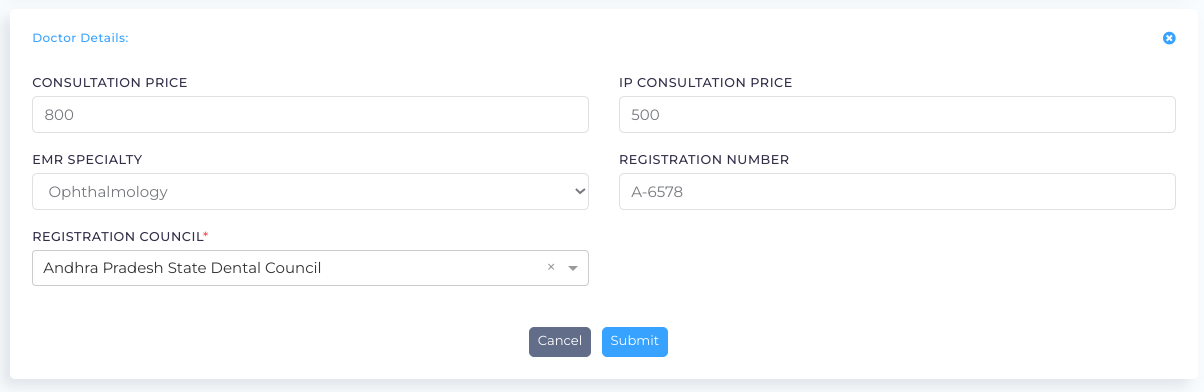Image resolution: width=1204 pixels, height=392 pixels.
Task: Submit the doctor details form
Action: click(635, 341)
